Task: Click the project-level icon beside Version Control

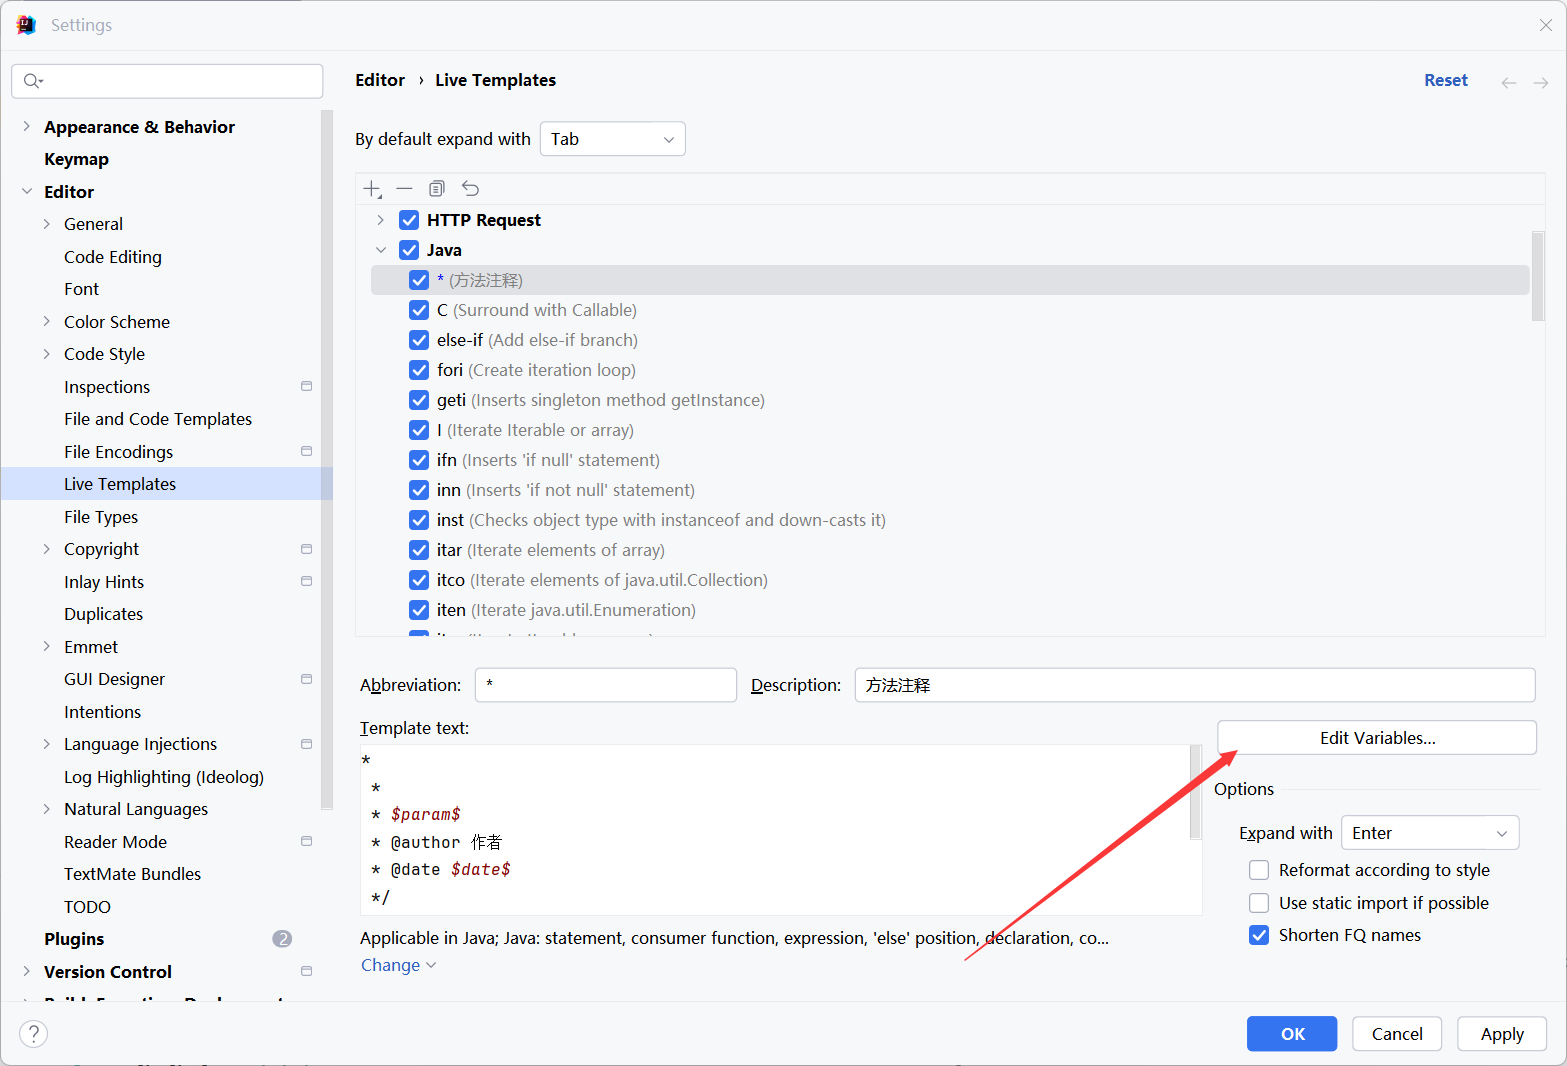Action: pos(306,971)
